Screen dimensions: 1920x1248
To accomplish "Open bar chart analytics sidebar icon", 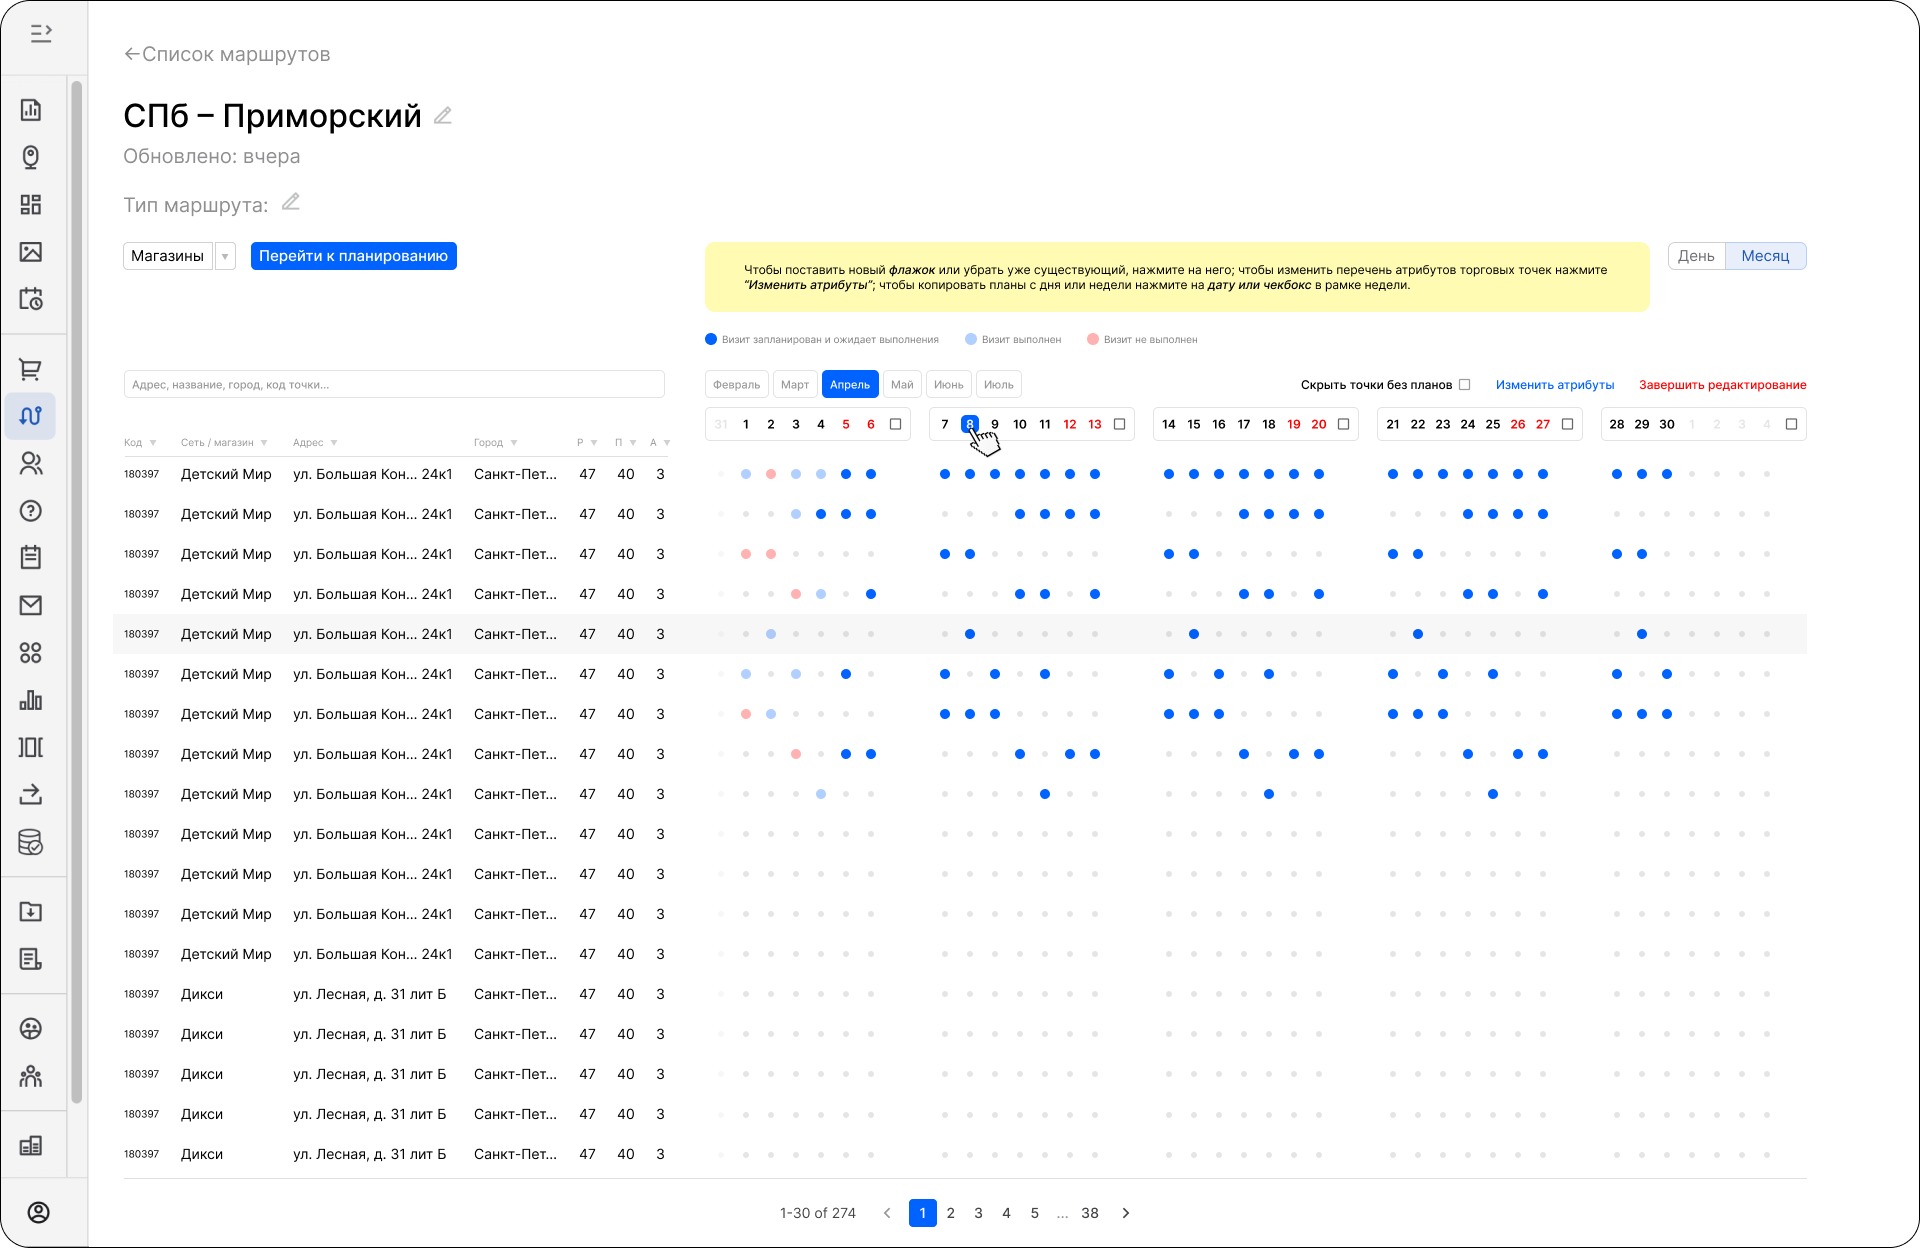I will (x=30, y=700).
